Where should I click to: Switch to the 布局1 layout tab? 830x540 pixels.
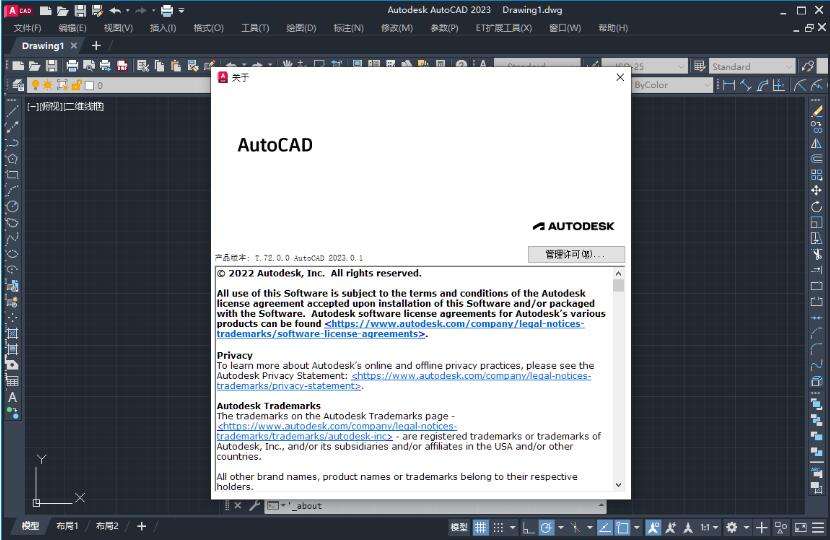coord(67,526)
